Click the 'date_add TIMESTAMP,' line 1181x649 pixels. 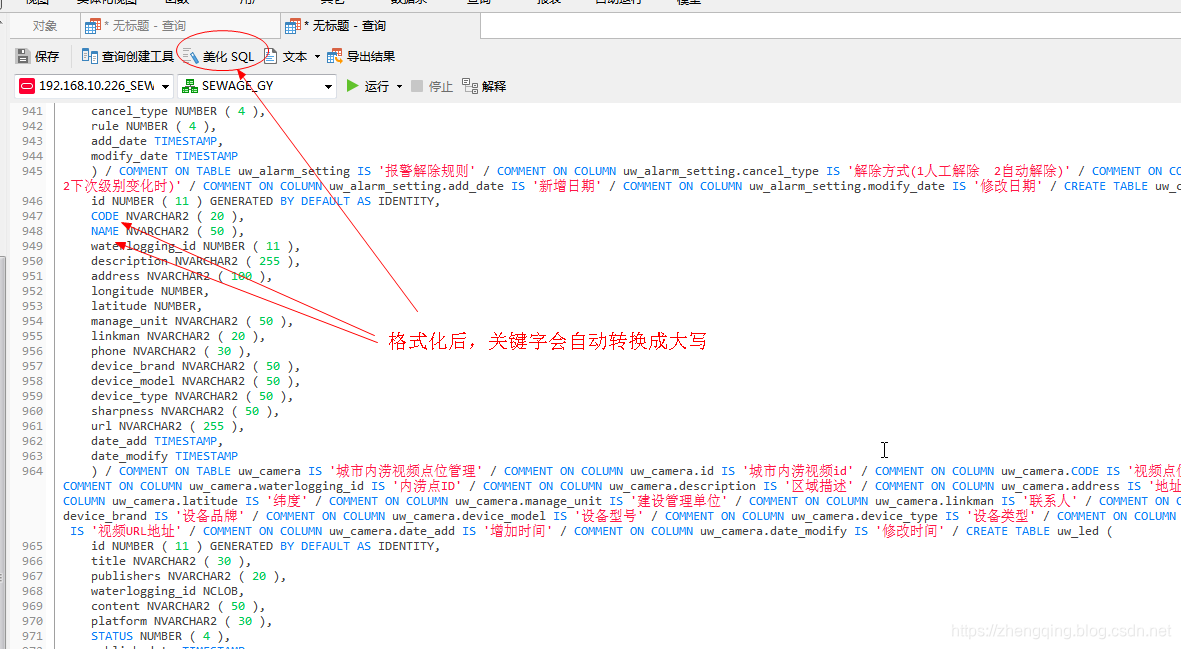pos(157,442)
